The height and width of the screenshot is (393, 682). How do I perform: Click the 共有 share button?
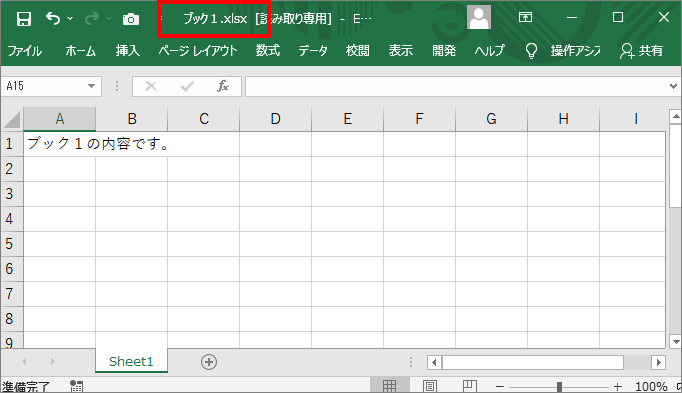642,51
